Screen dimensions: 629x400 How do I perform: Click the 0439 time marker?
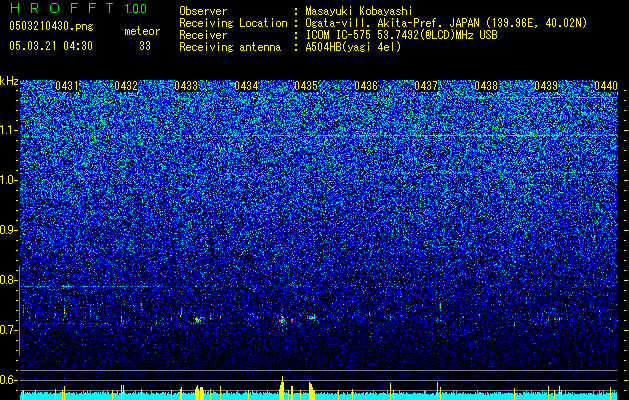546,86
